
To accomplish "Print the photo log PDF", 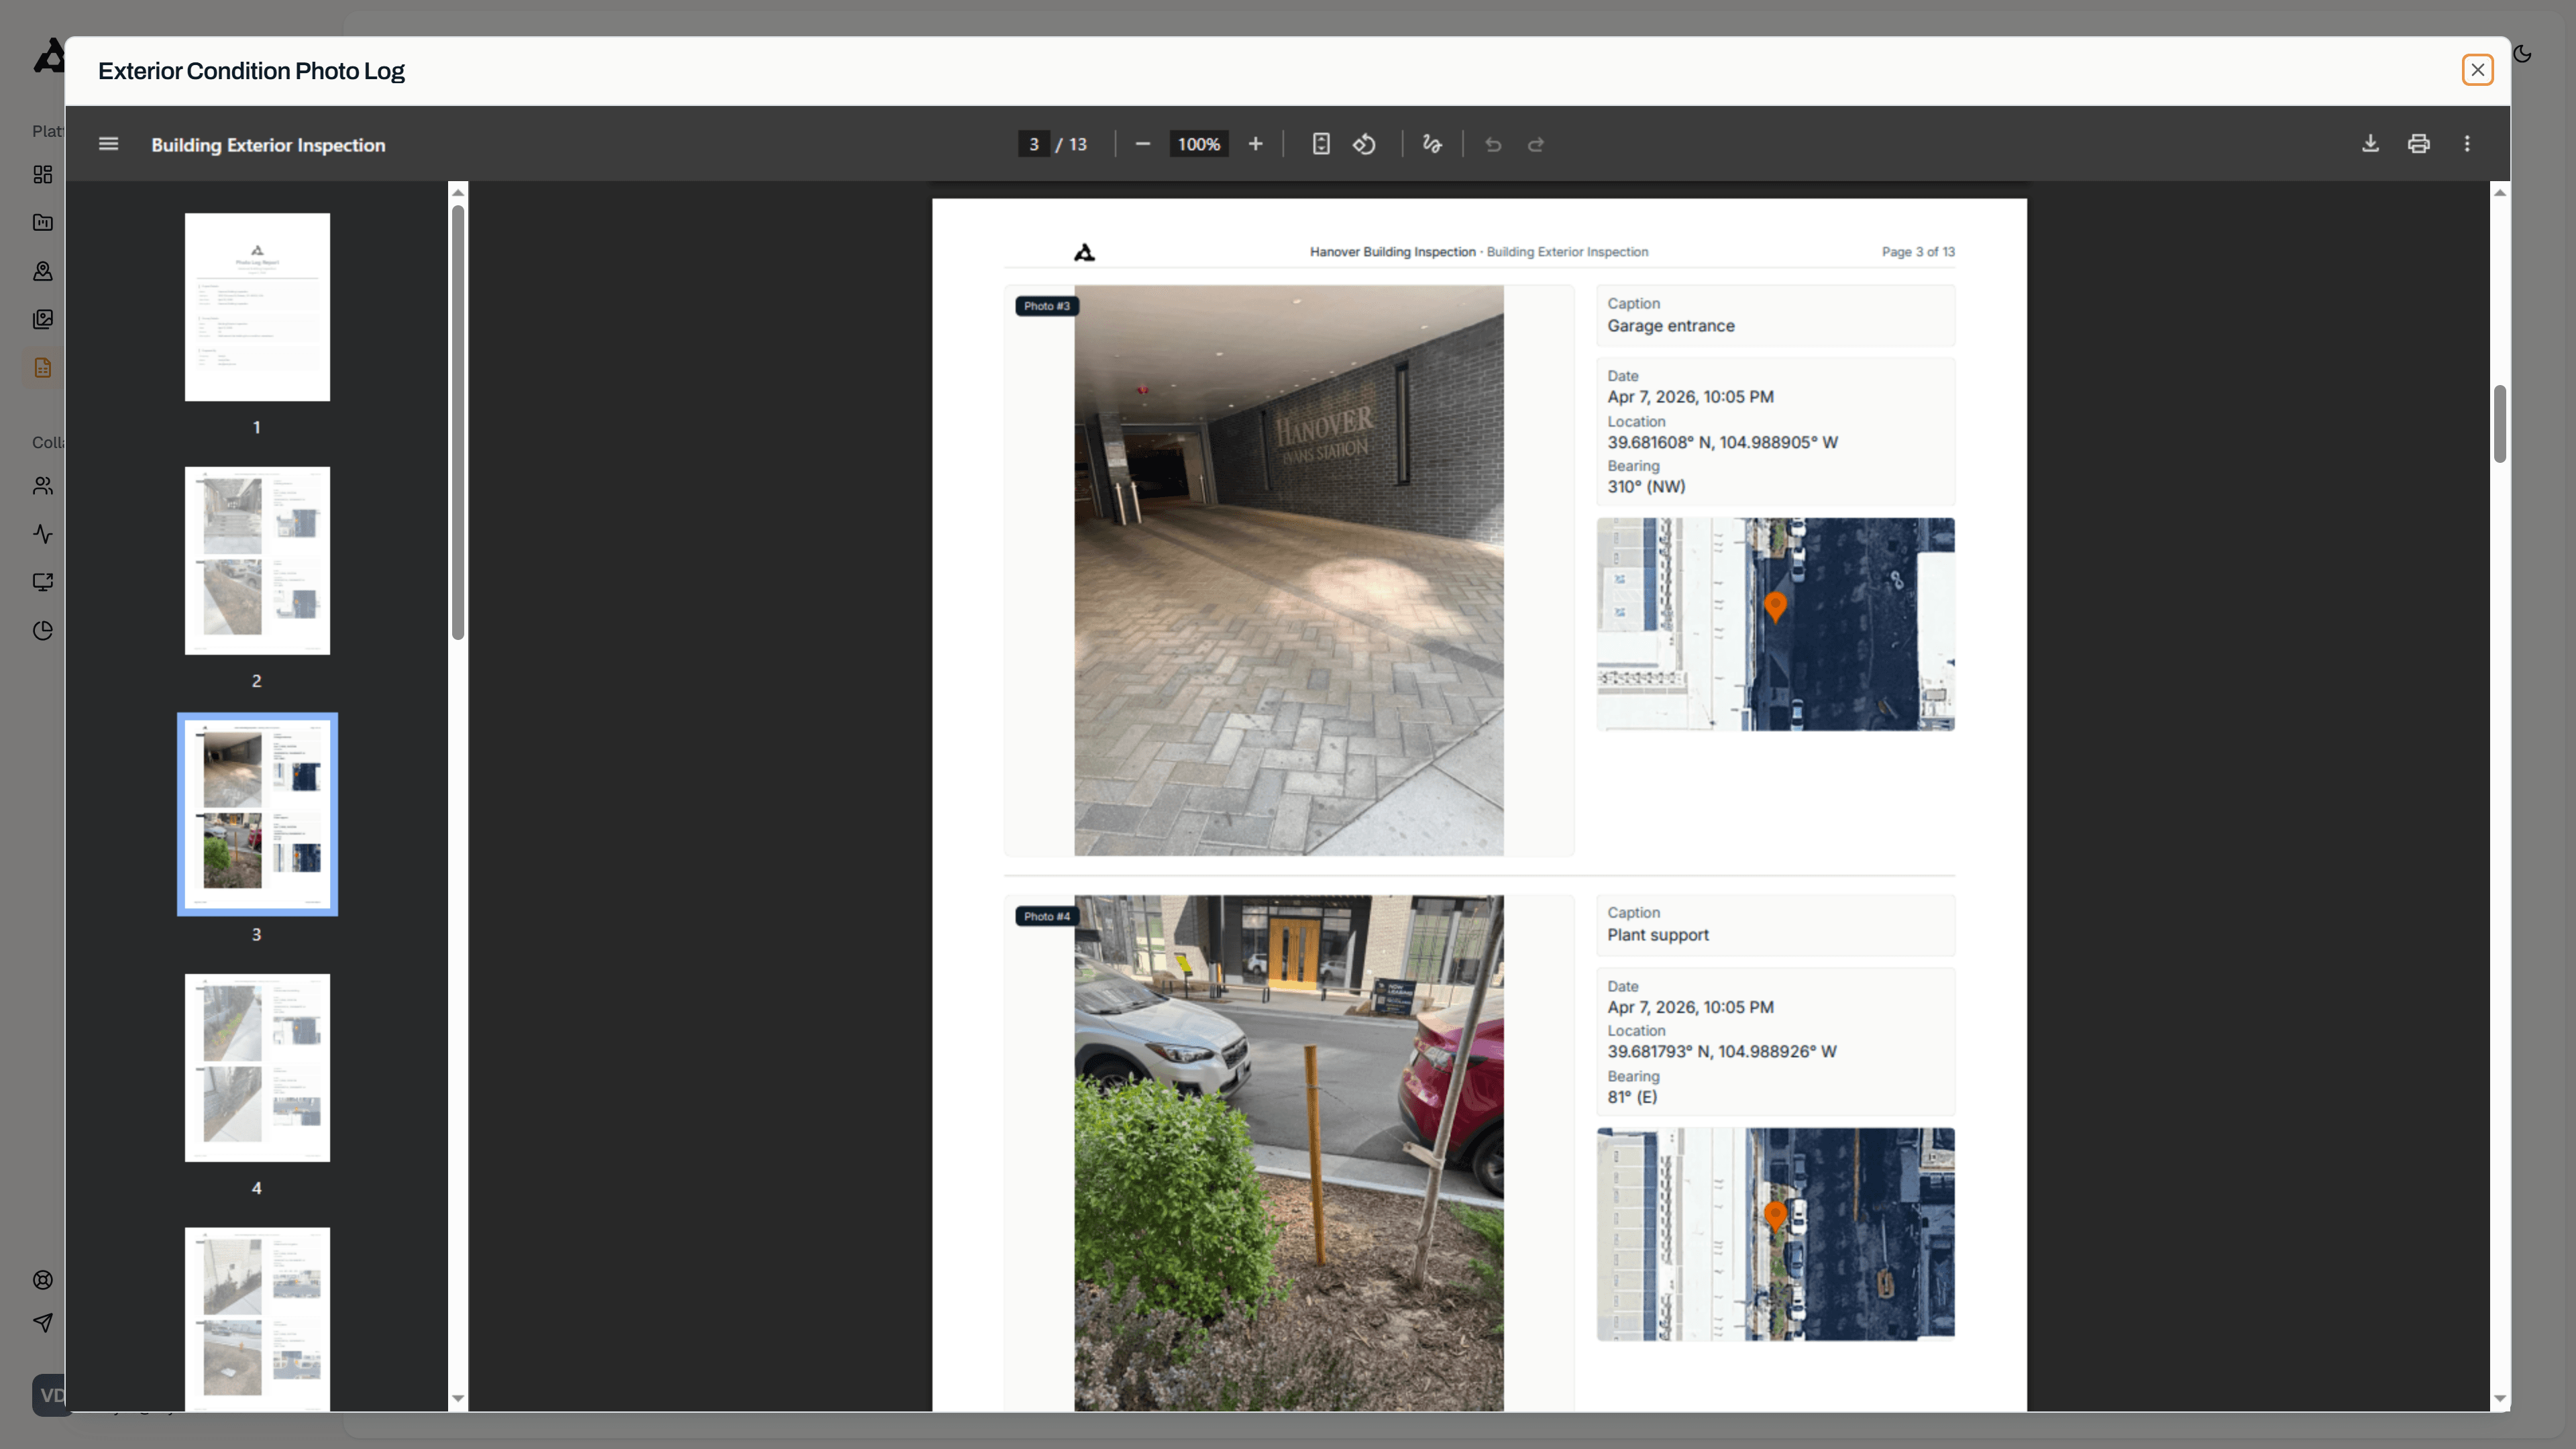I will [2418, 144].
